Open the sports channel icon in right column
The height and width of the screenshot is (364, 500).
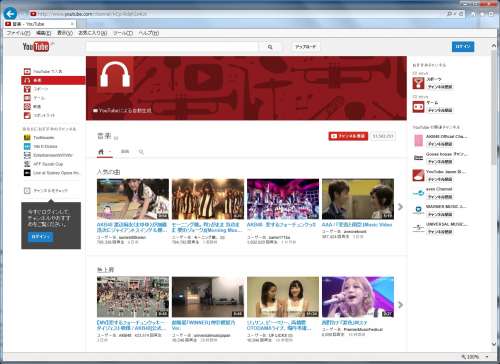click(418, 83)
